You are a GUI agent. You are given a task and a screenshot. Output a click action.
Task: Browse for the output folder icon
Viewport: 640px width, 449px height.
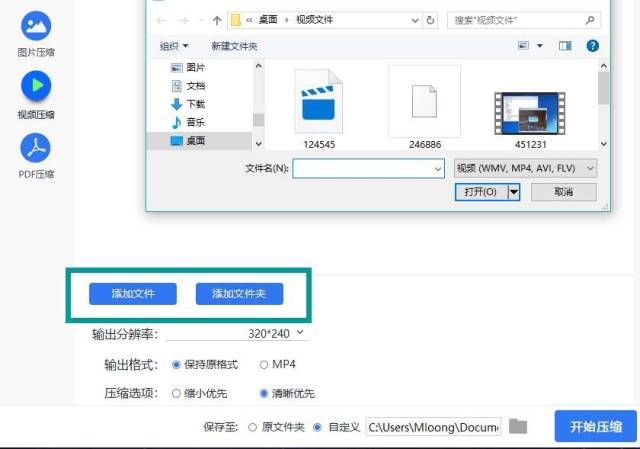518,427
